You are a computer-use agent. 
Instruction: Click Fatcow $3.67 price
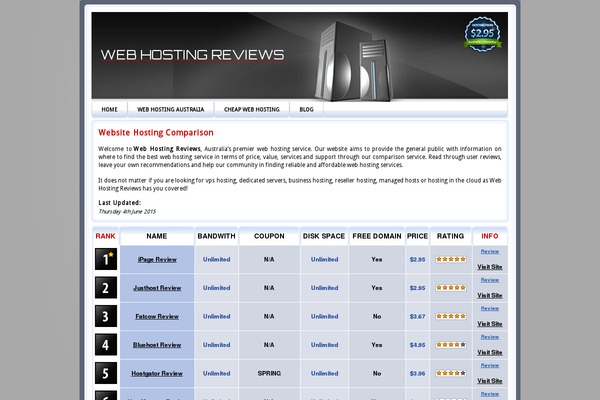coord(417,317)
